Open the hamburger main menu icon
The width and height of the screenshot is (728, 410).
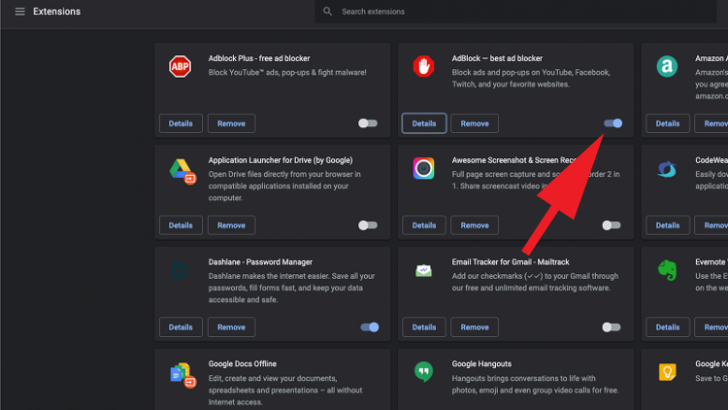coord(20,11)
